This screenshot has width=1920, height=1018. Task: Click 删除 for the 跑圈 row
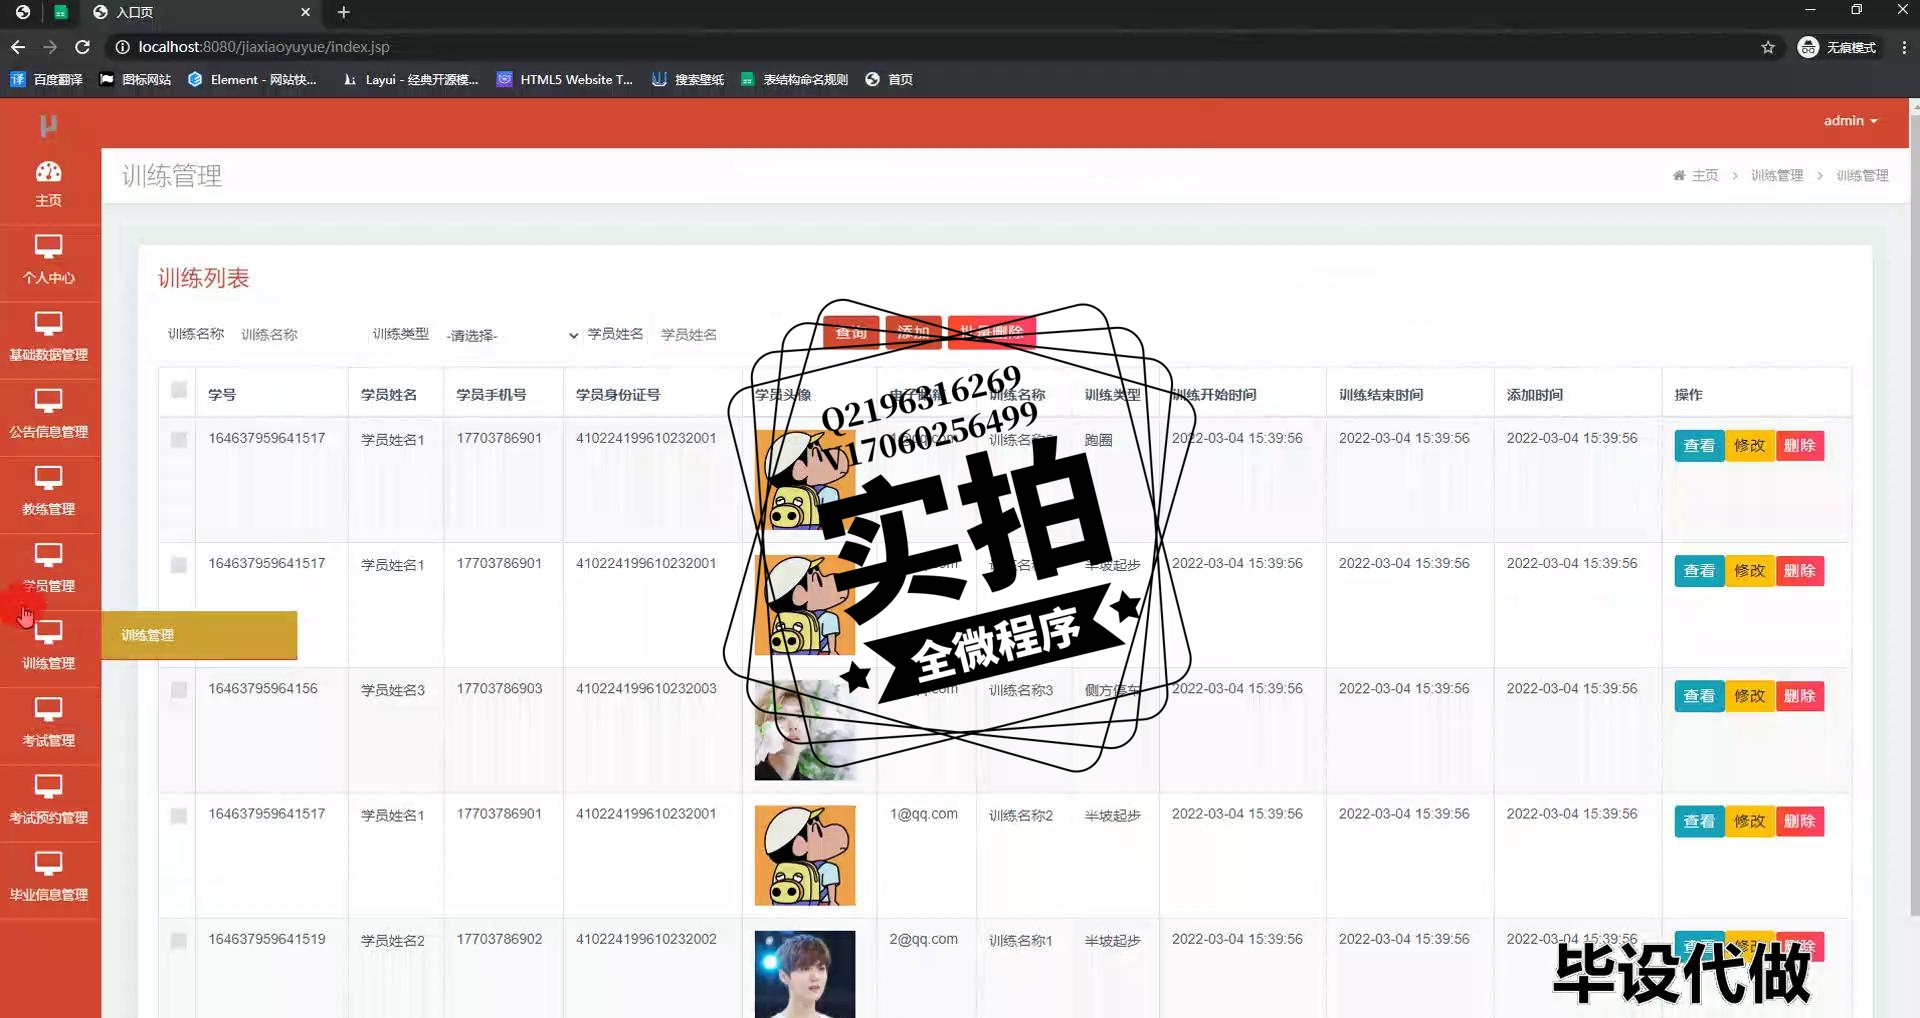(x=1800, y=445)
